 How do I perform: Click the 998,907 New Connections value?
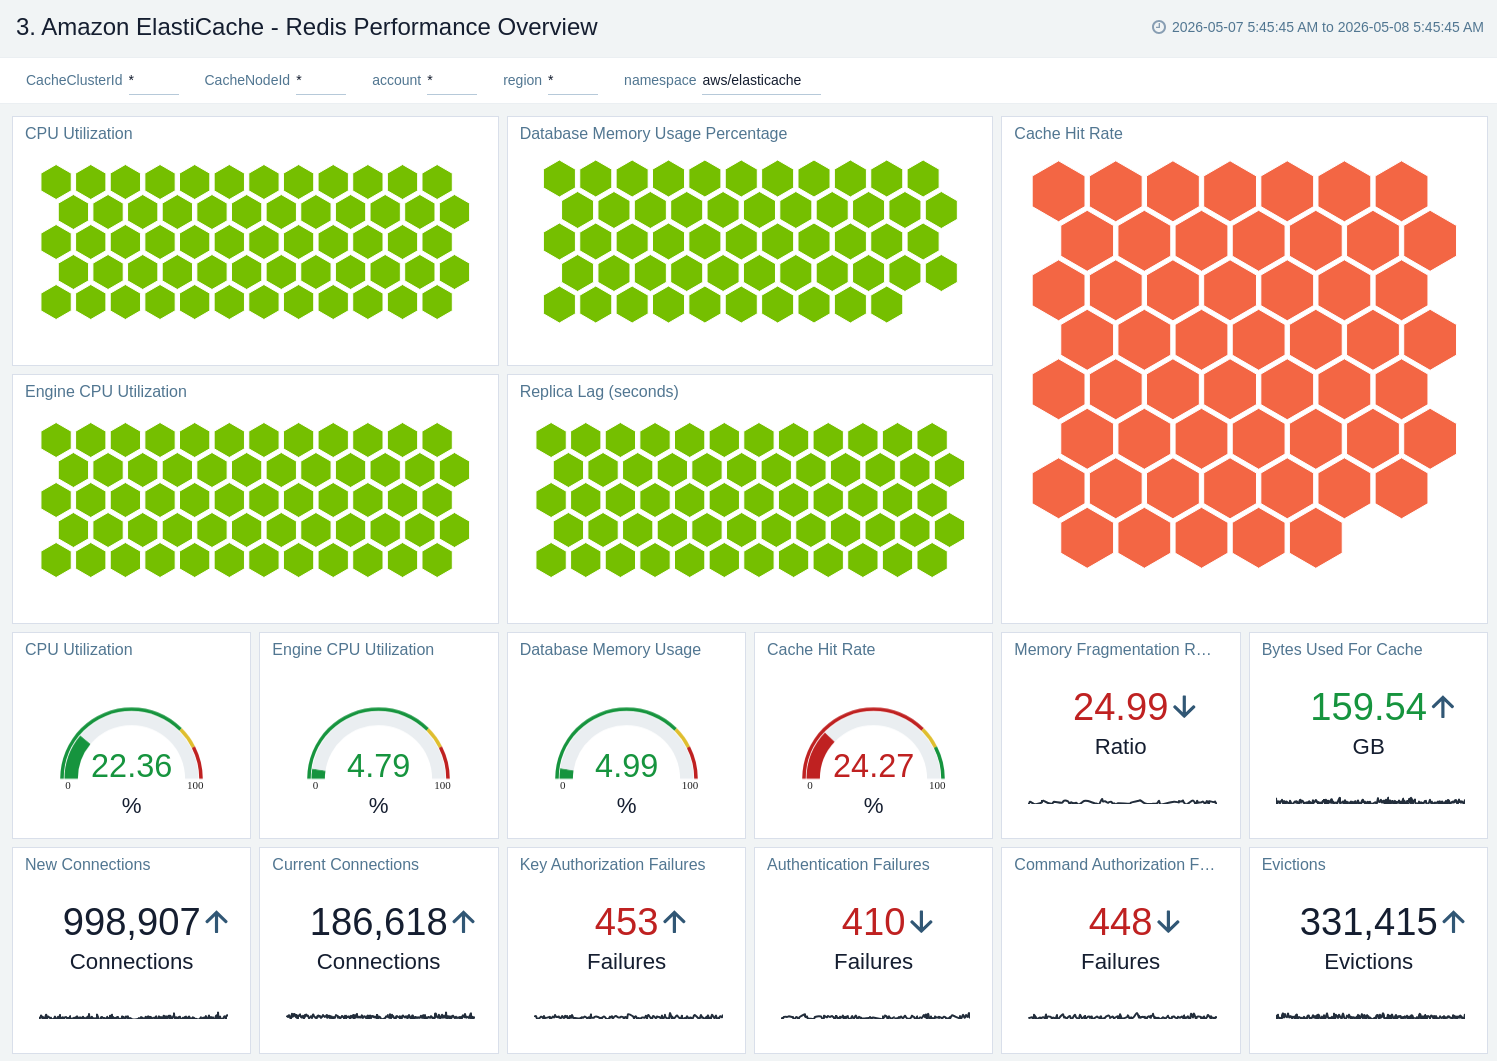tap(131, 922)
